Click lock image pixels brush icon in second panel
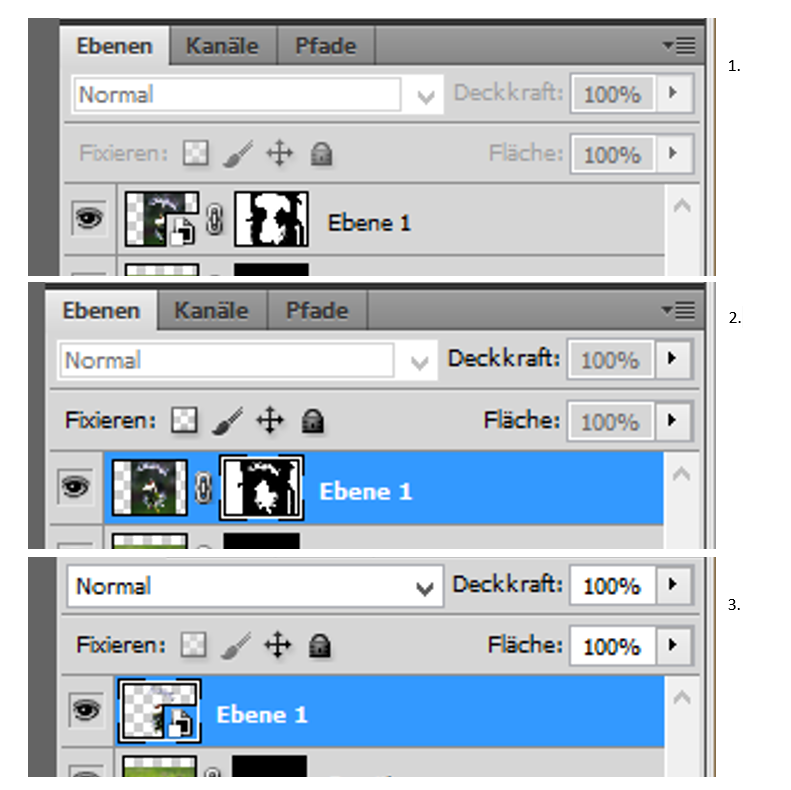 [228, 420]
